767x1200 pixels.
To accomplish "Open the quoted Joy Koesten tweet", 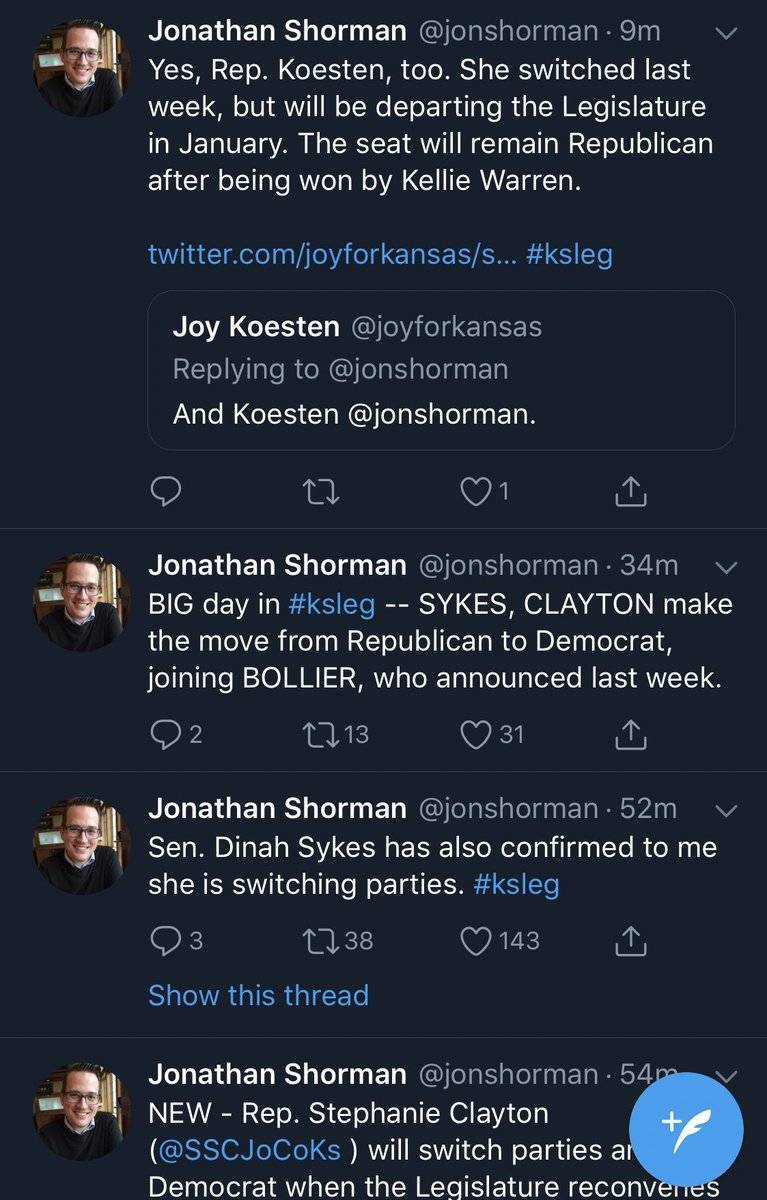I will (x=441, y=370).
